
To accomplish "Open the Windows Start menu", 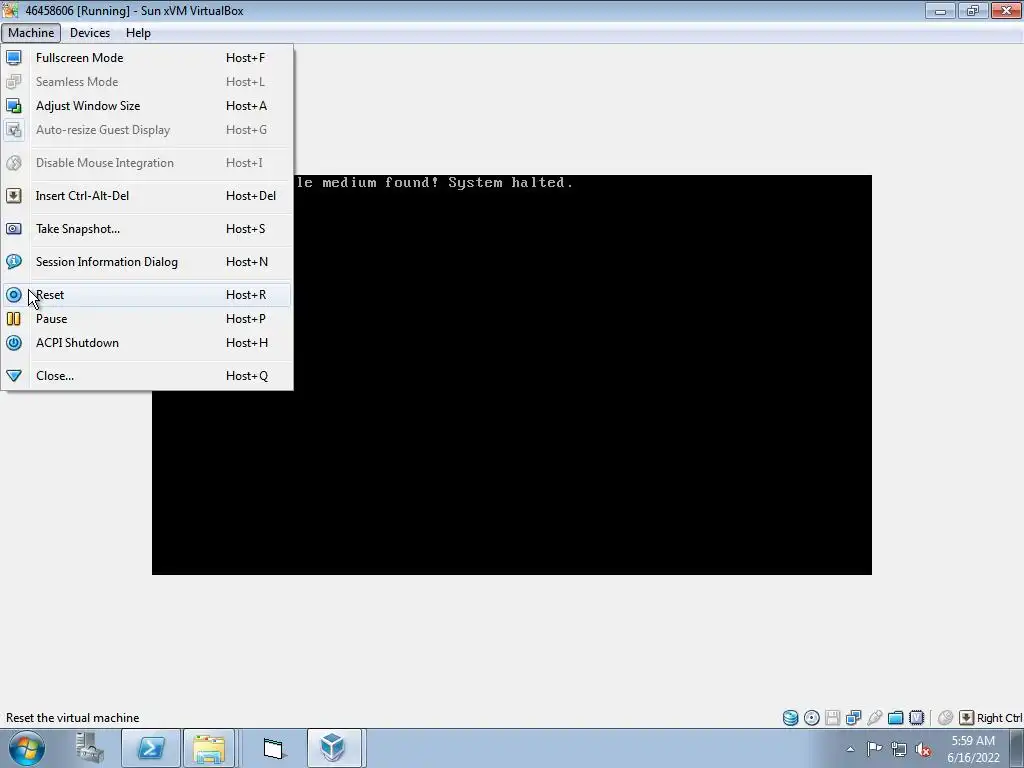I will pyautogui.click(x=27, y=748).
